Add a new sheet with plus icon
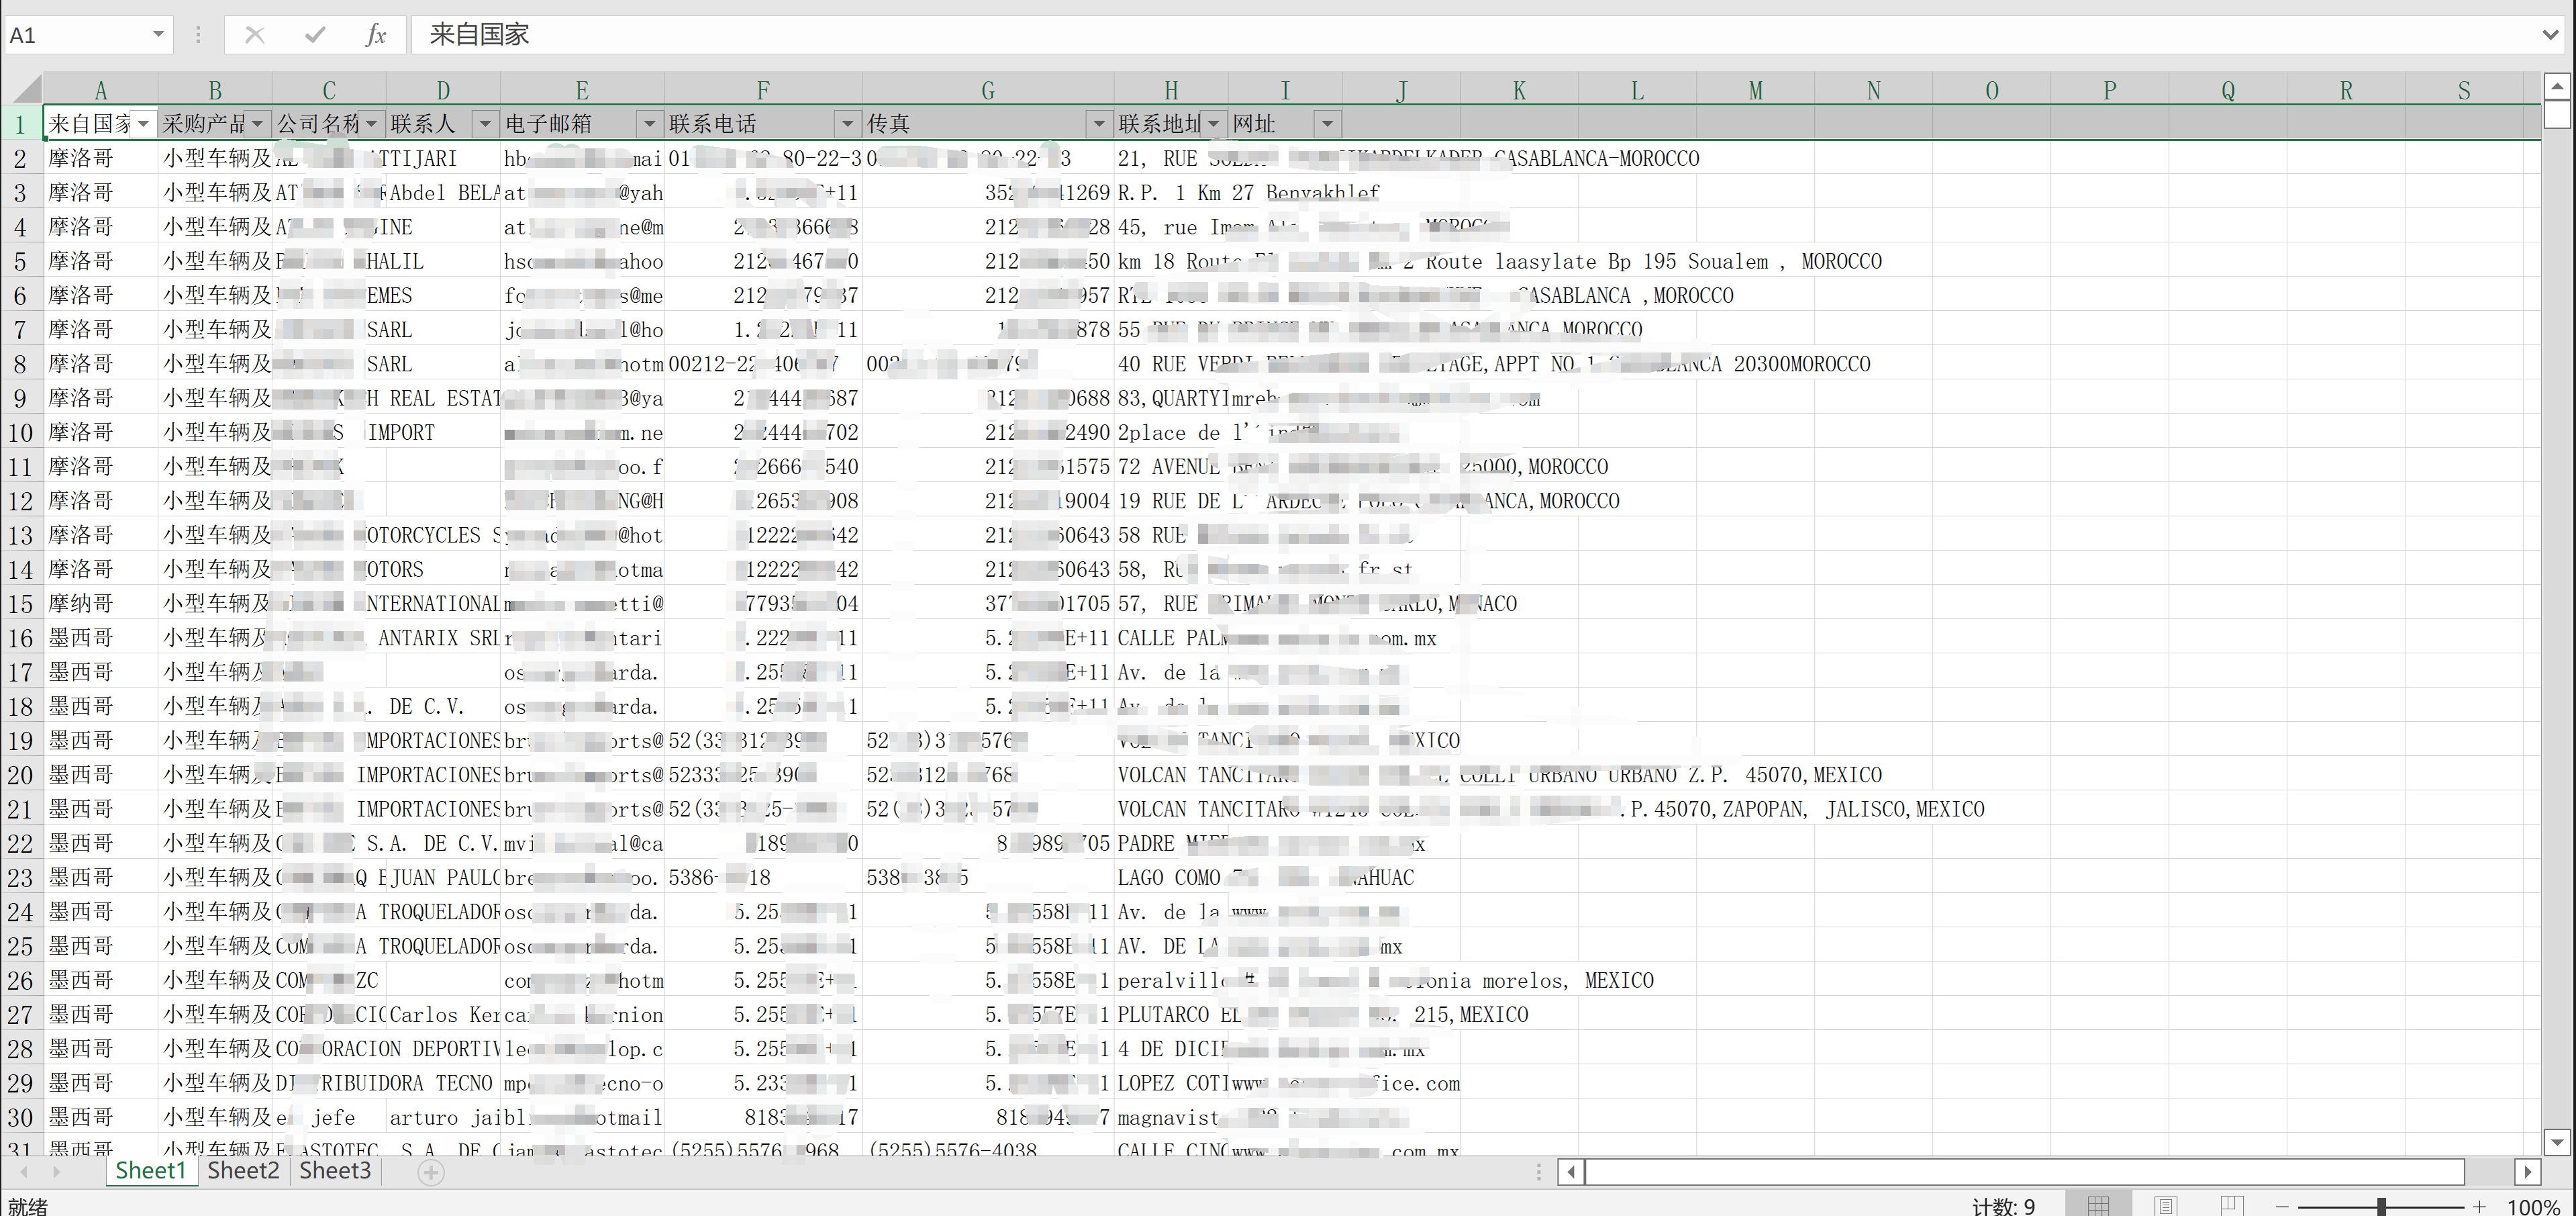2576x1216 pixels. pyautogui.click(x=431, y=1172)
